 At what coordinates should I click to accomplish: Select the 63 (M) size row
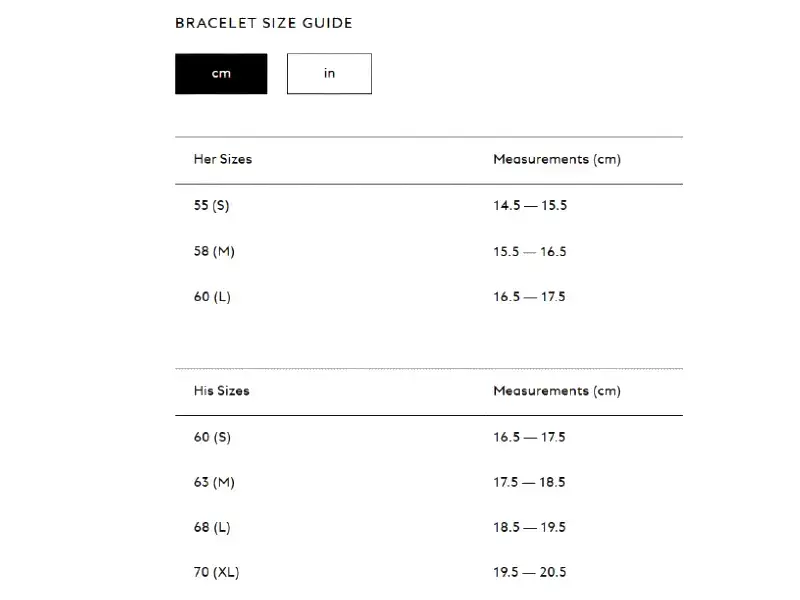(214, 482)
